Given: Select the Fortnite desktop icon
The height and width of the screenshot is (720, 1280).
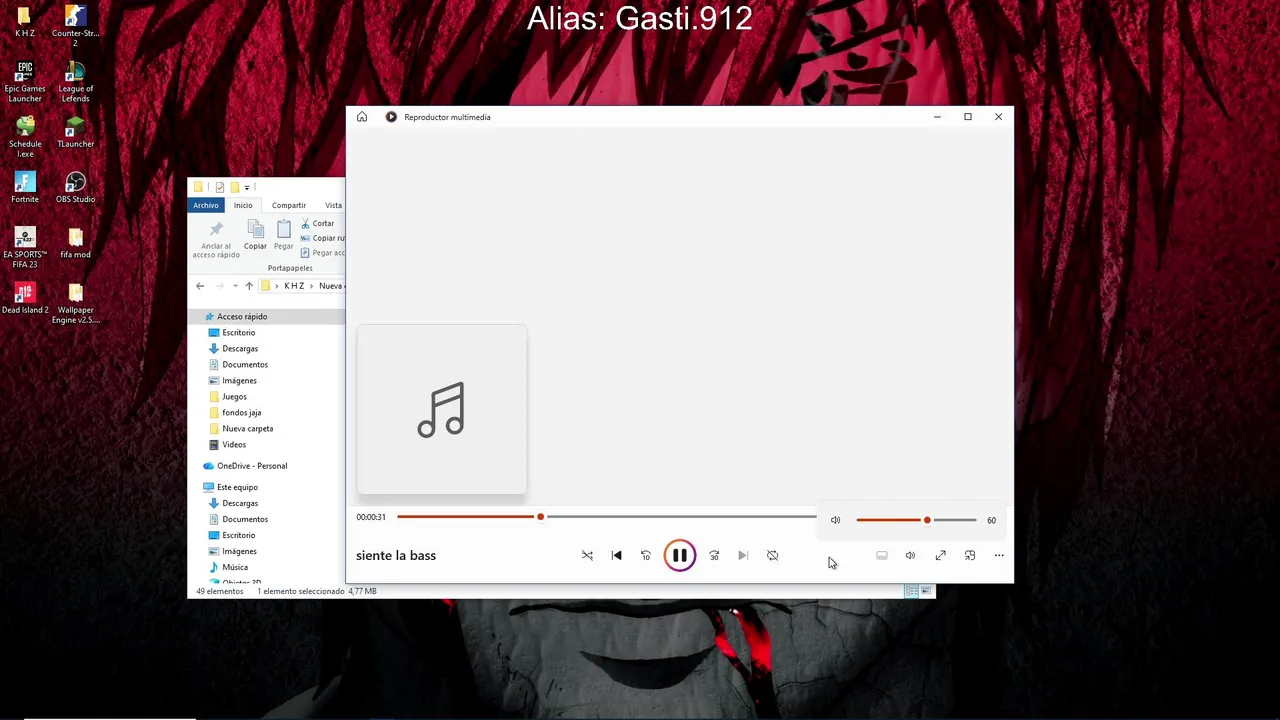Looking at the screenshot, I should coord(25,188).
